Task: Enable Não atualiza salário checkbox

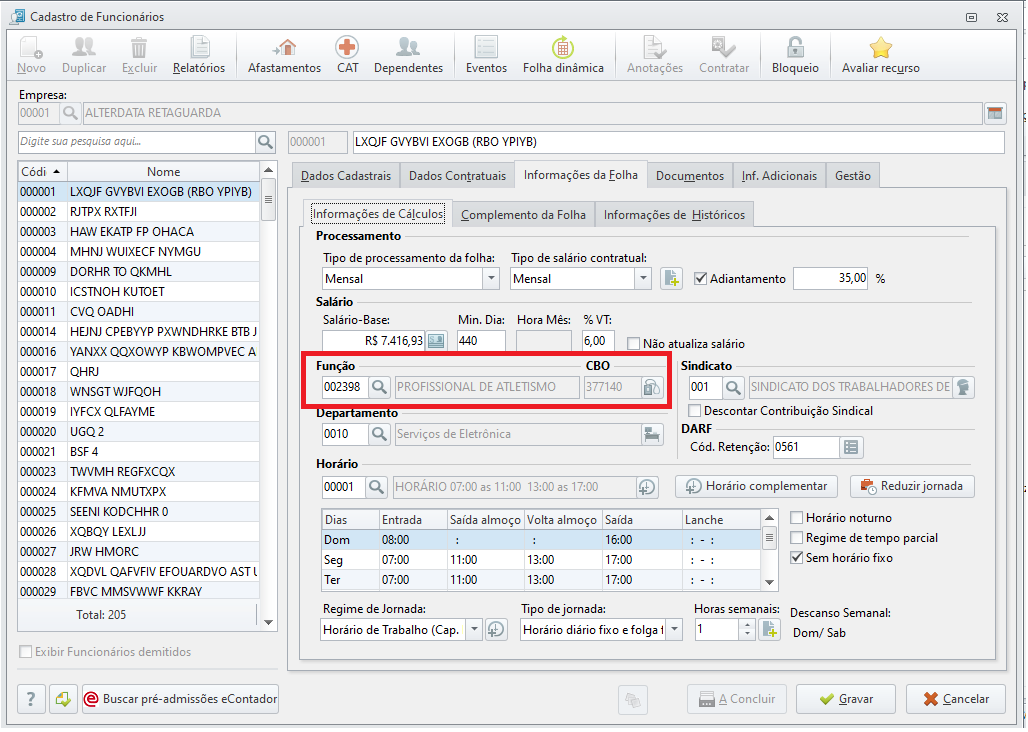Action: 633,343
